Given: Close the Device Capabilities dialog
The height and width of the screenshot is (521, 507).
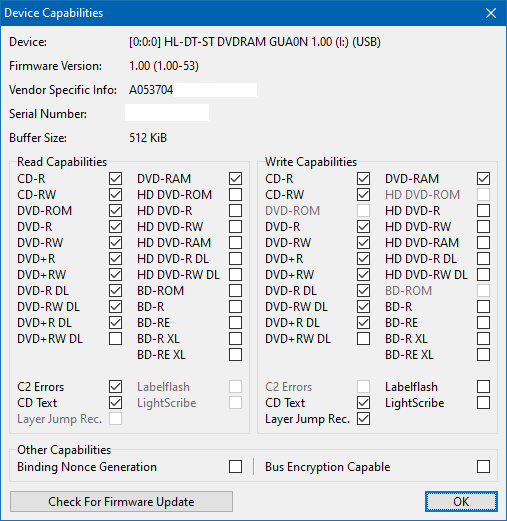Looking at the screenshot, I should point(491,13).
